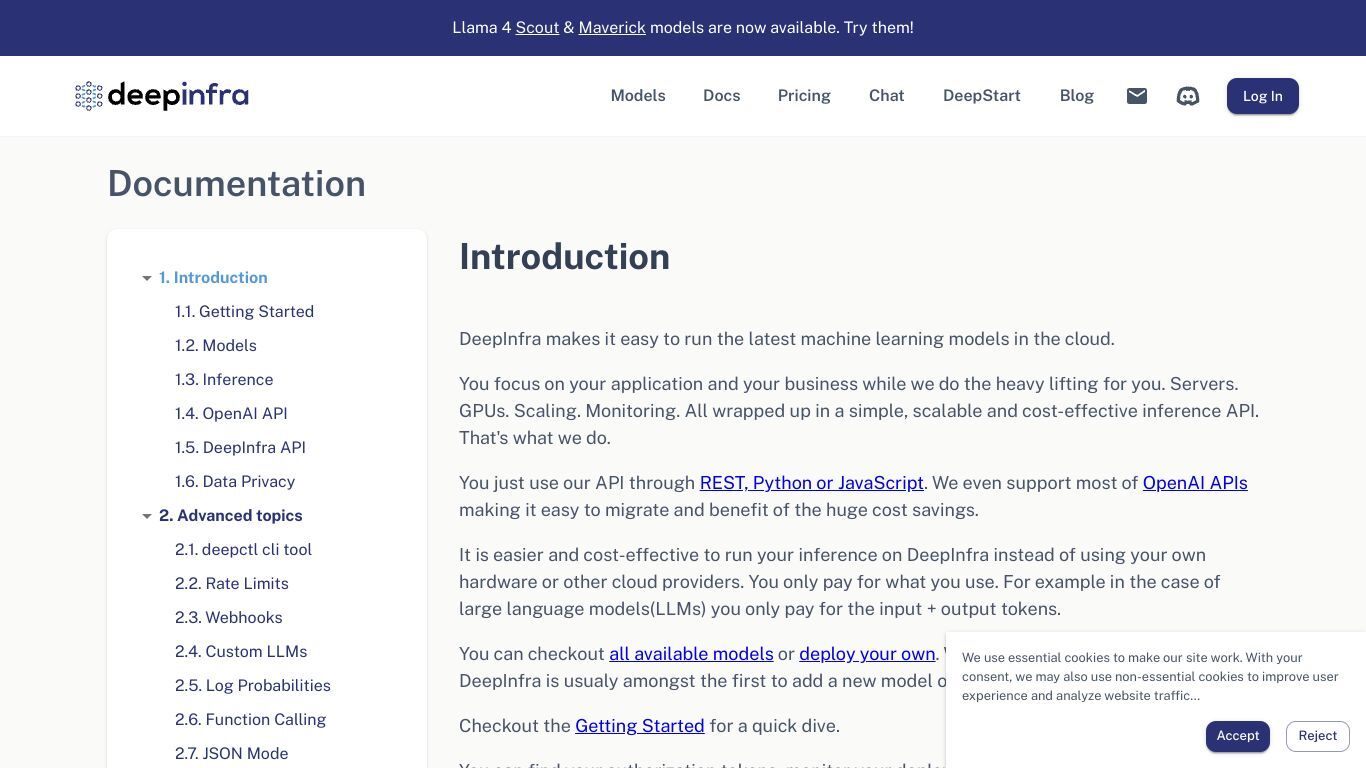Select 1.6. Data Privacy in sidebar
Image resolution: width=1366 pixels, height=768 pixels.
pos(235,482)
